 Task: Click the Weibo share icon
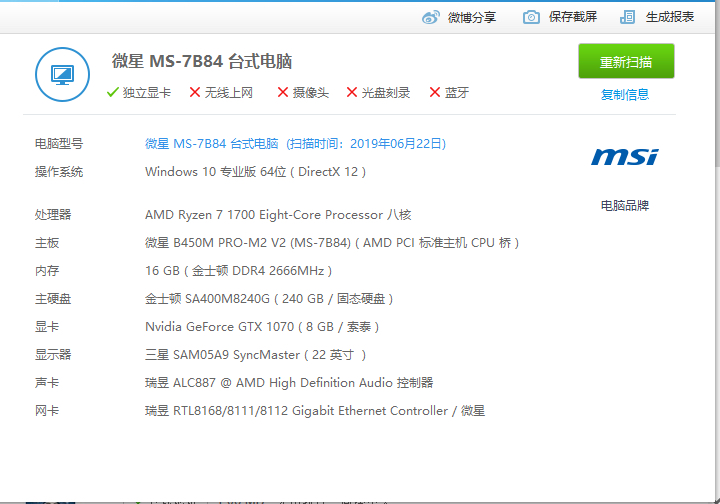[431, 17]
